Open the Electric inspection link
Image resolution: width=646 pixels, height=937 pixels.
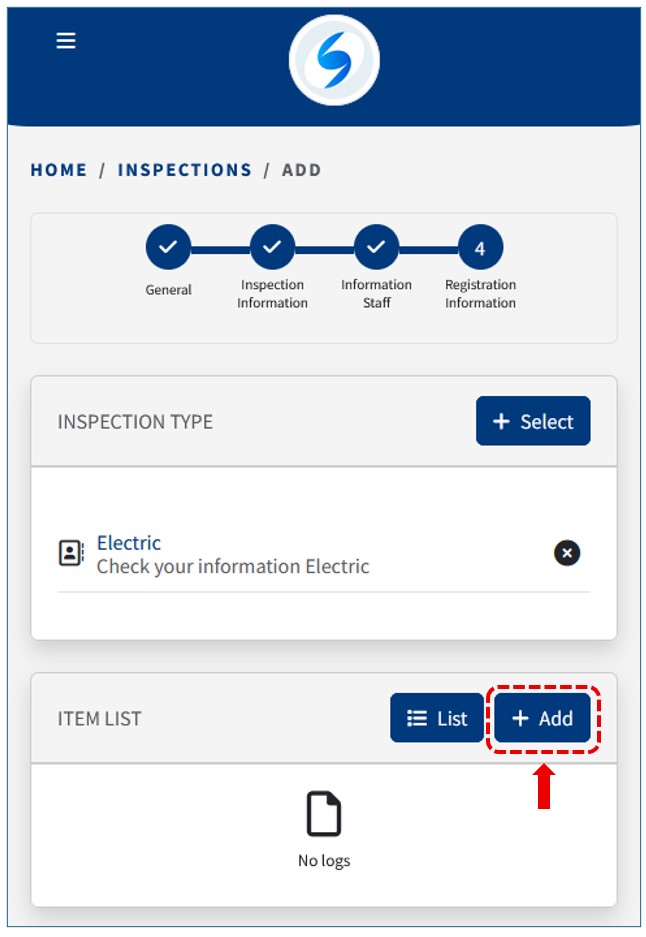tap(129, 543)
